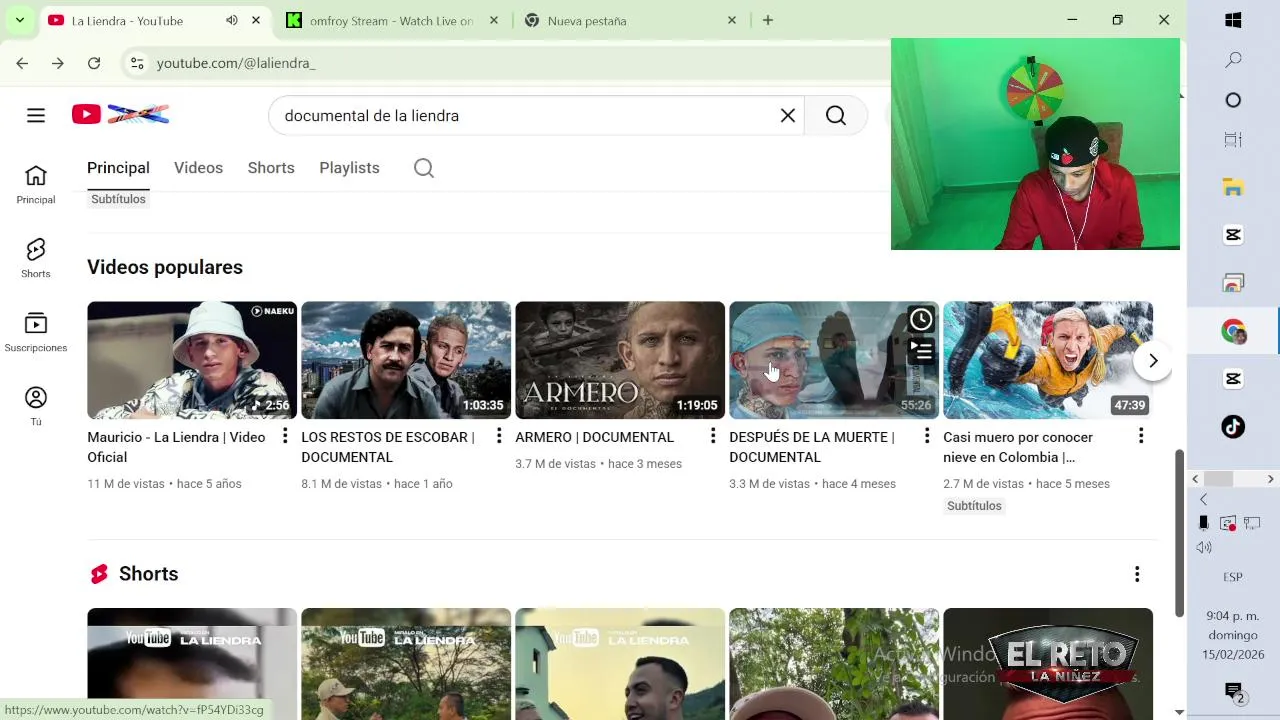Open ARMERO | DOCUMENTAL title link
The height and width of the screenshot is (720, 1280).
594,437
